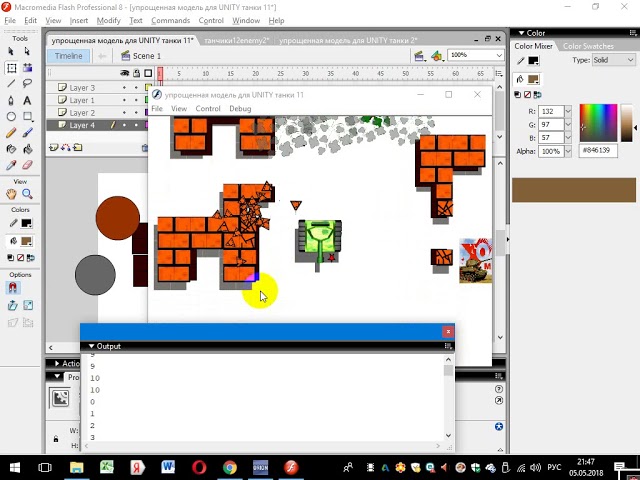Expand the Actions panel triangle
This screenshot has height=480, width=640.
[x=57, y=363]
